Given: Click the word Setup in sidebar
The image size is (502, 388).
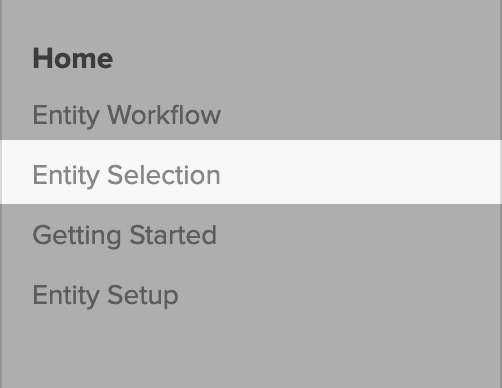Looking at the screenshot, I should pyautogui.click(x=143, y=296).
